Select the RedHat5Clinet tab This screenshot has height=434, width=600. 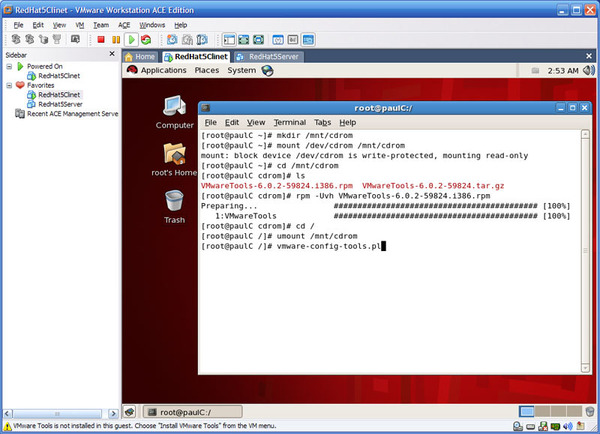click(196, 57)
